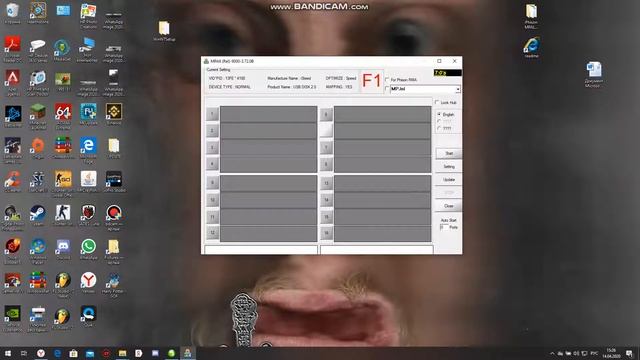The width and height of the screenshot is (640, 360).
Task: Click port button 10
Action: pos(212,200)
